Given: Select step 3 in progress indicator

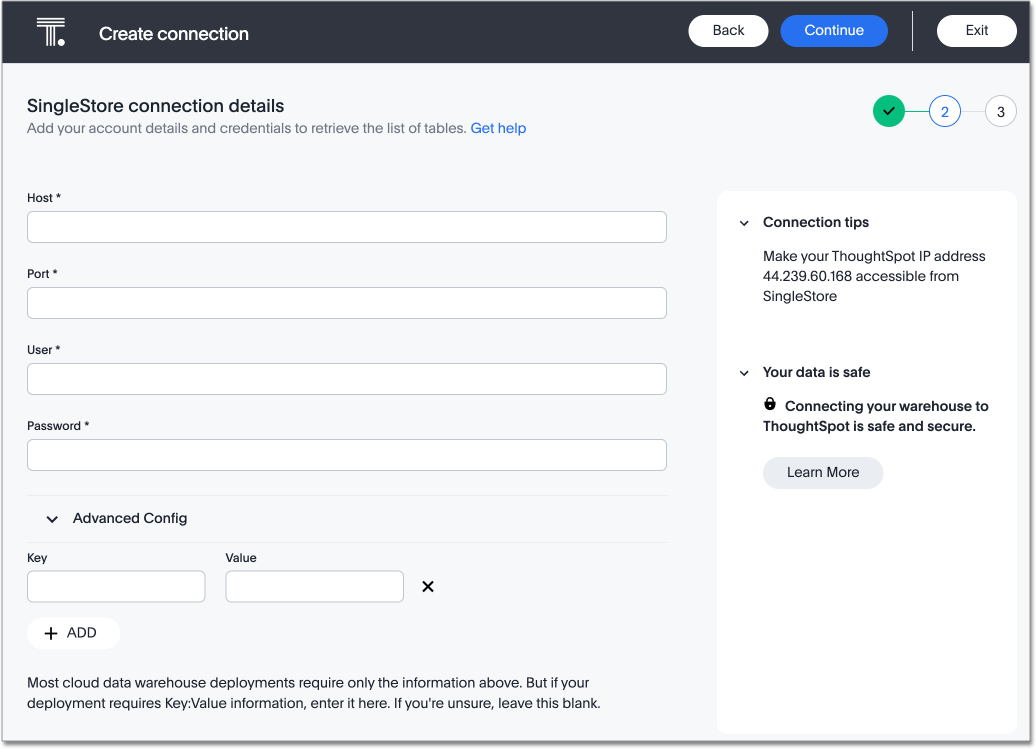Looking at the screenshot, I should (1000, 111).
